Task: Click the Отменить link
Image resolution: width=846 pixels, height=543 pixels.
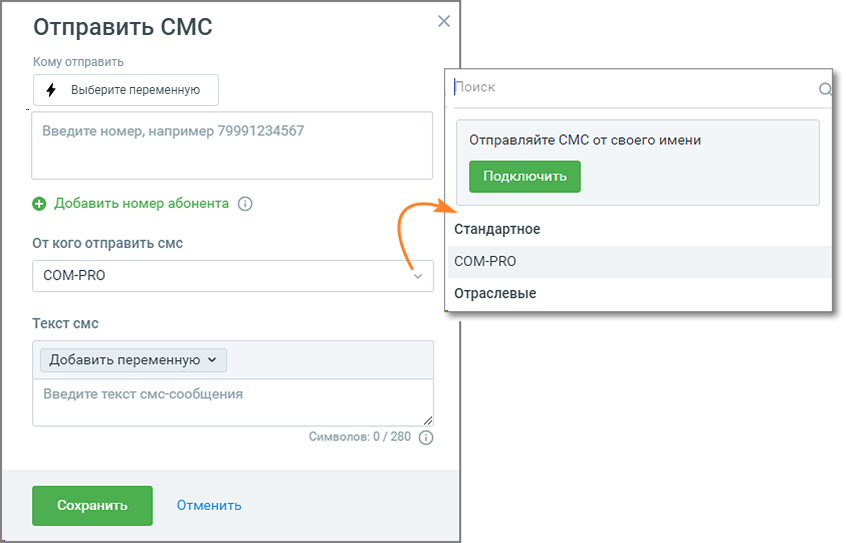Action: pos(209,506)
